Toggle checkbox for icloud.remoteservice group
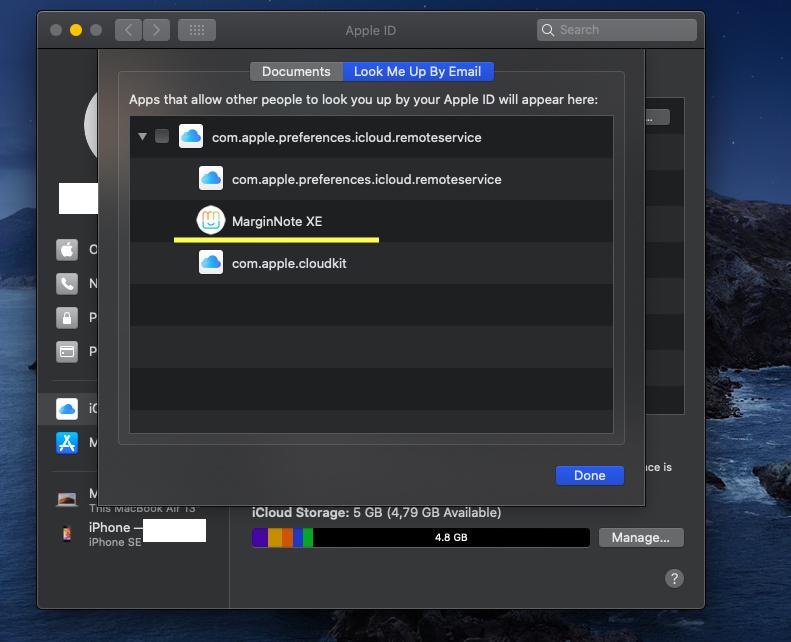The image size is (791, 642). [162, 136]
